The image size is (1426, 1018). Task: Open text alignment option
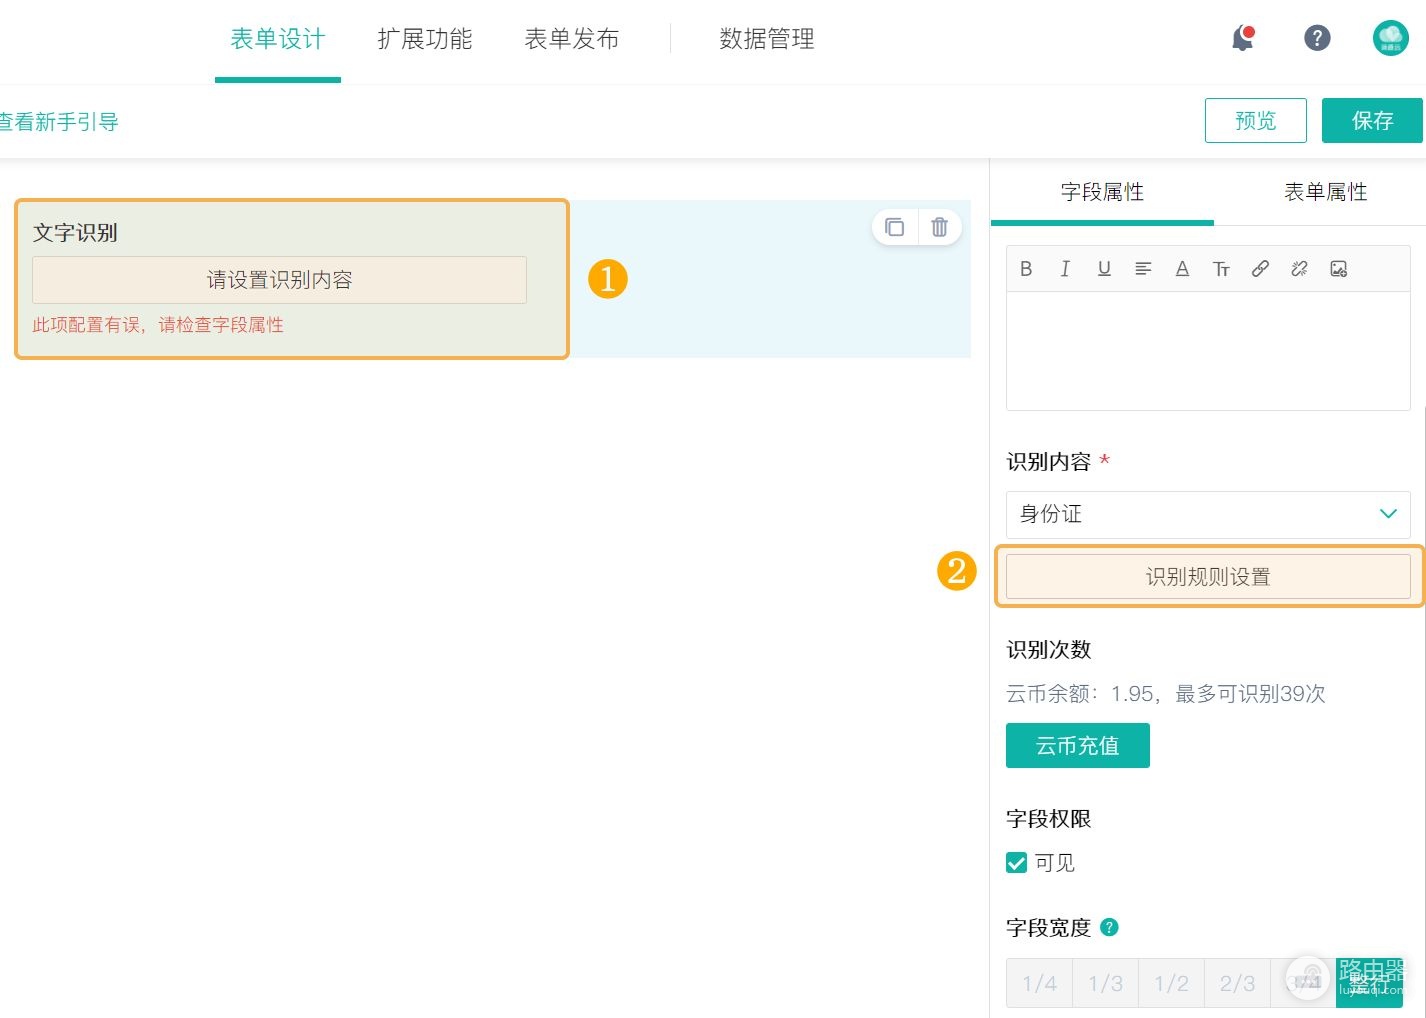[1143, 268]
